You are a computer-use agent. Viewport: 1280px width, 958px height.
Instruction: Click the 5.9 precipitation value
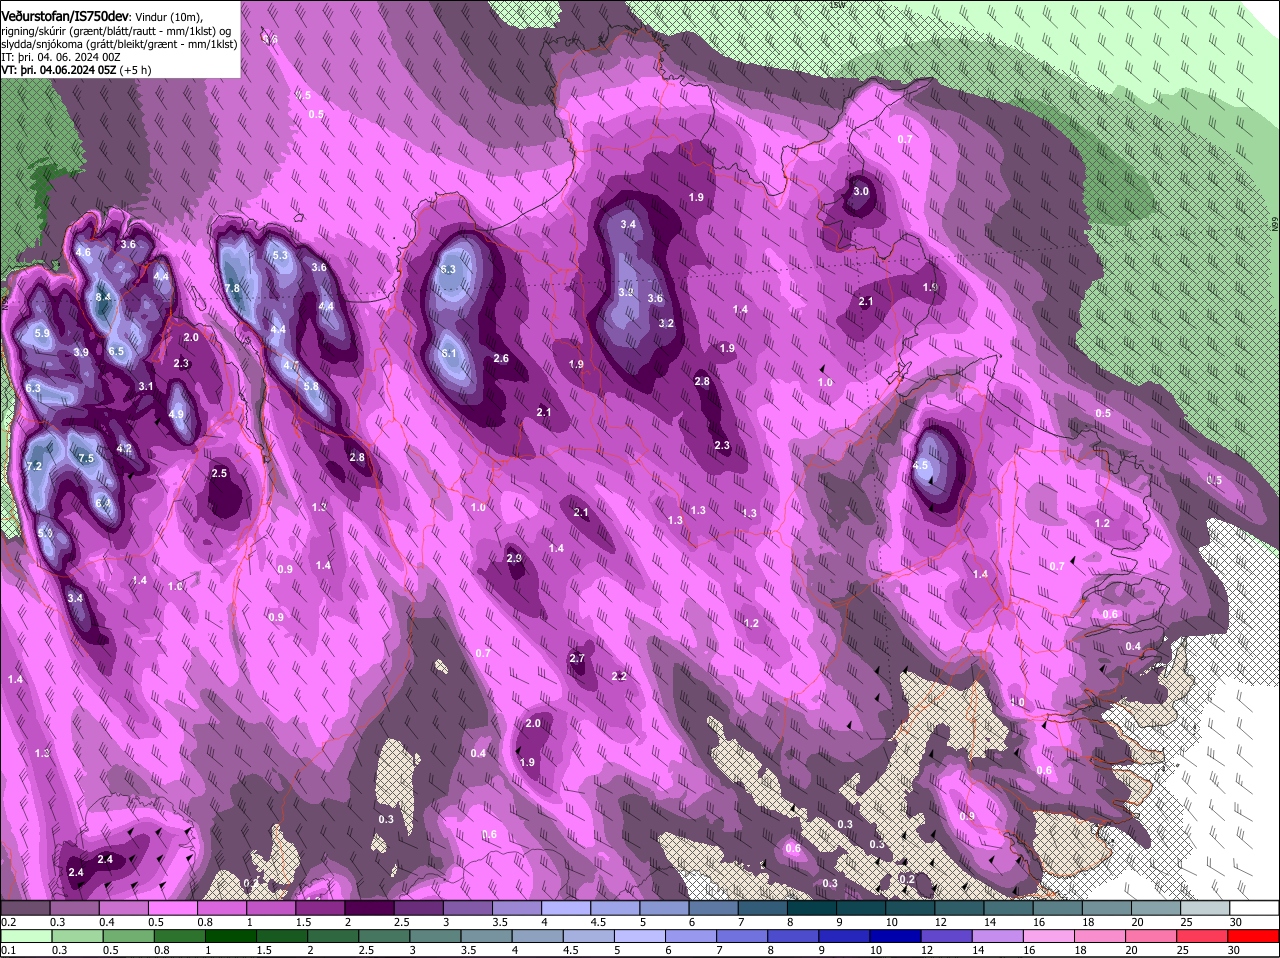tap(42, 333)
